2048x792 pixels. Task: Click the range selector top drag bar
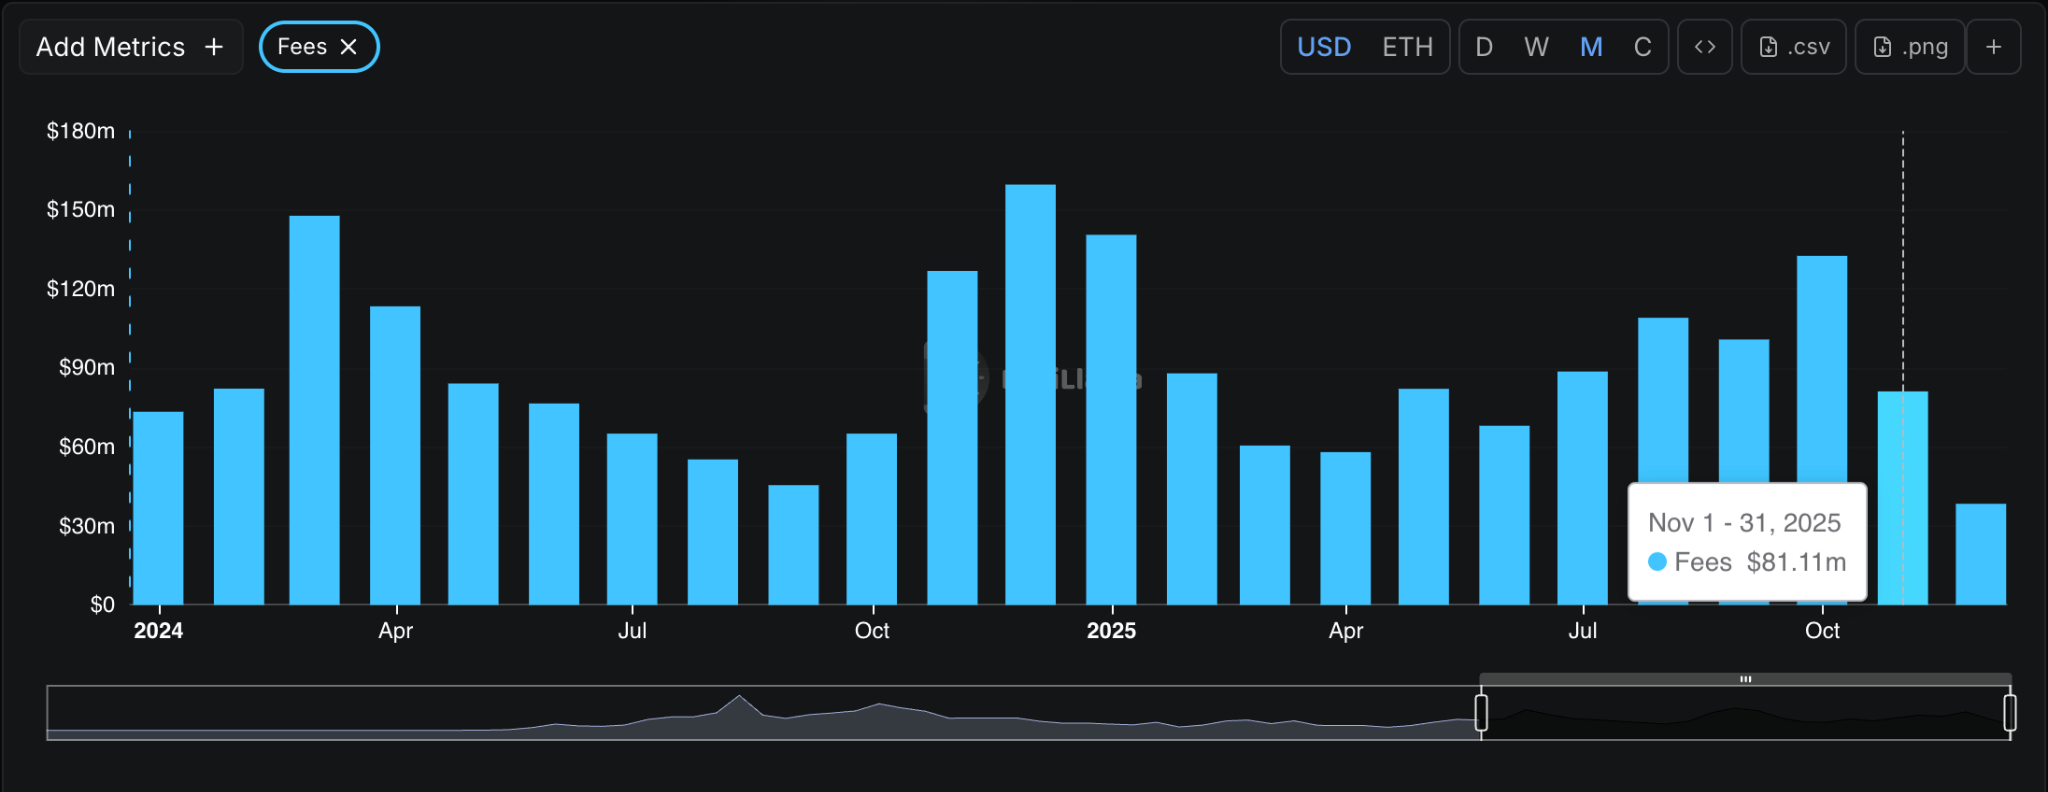coord(1745,679)
